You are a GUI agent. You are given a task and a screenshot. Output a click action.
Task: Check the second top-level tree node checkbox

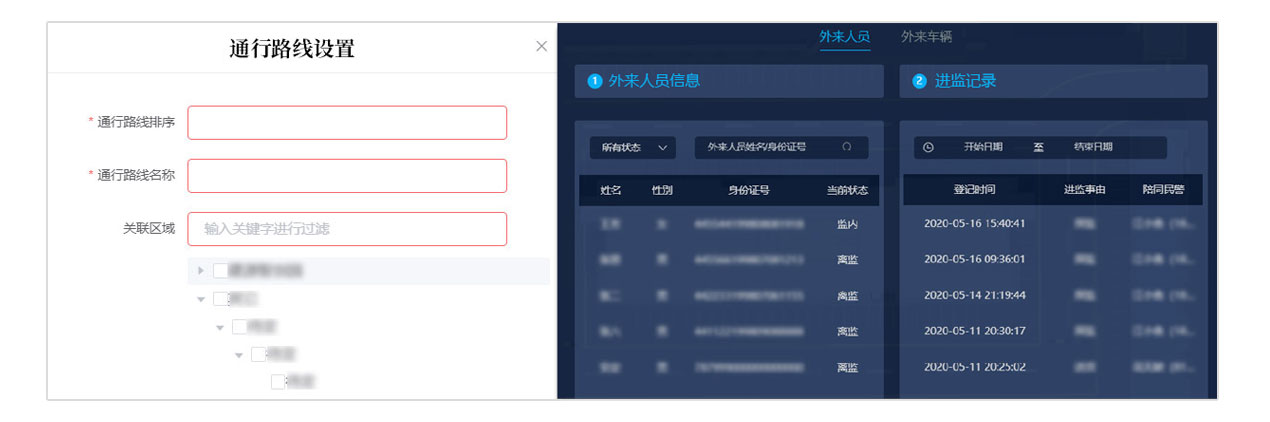tap(220, 298)
